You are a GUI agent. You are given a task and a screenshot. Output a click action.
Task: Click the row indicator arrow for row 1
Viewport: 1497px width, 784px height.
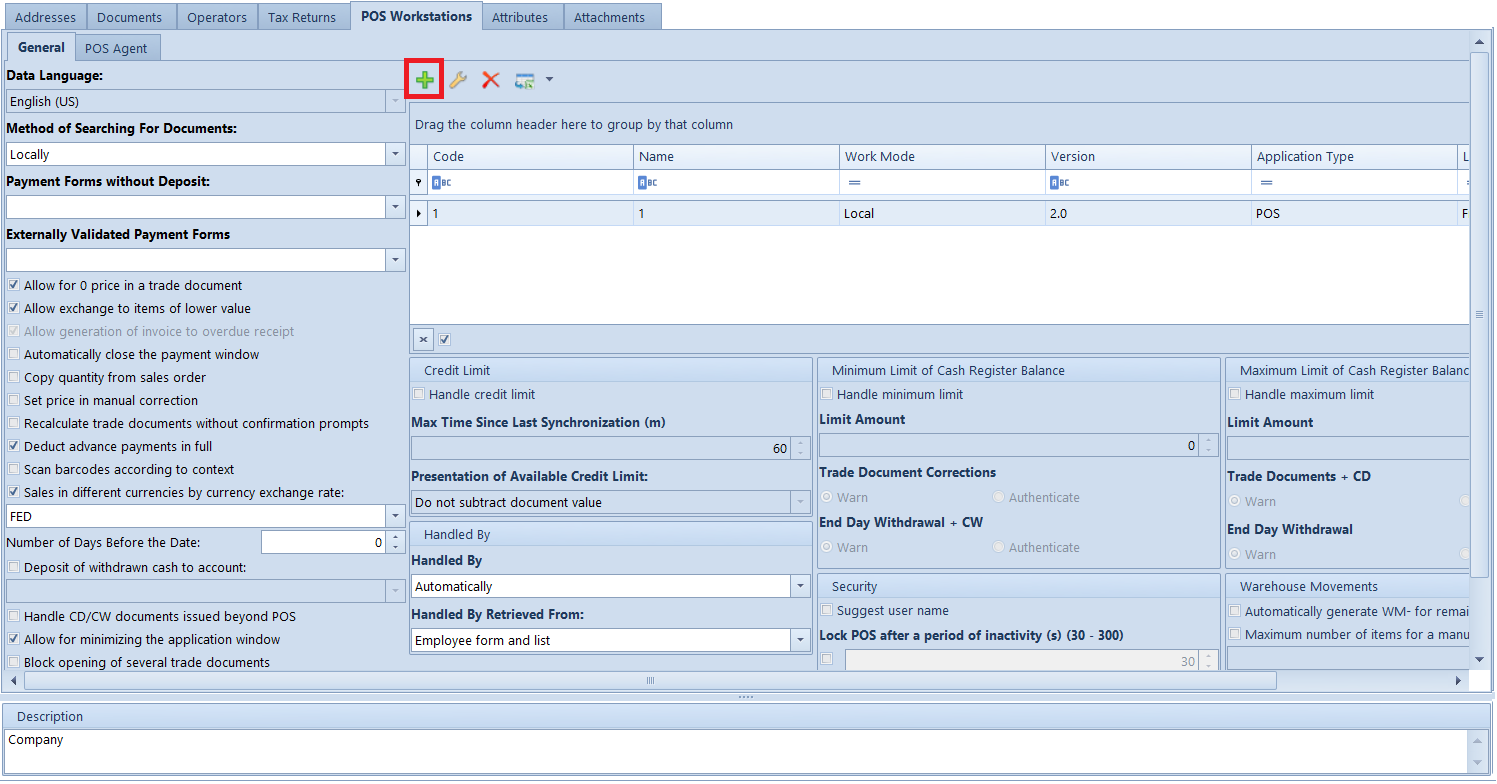click(x=419, y=214)
